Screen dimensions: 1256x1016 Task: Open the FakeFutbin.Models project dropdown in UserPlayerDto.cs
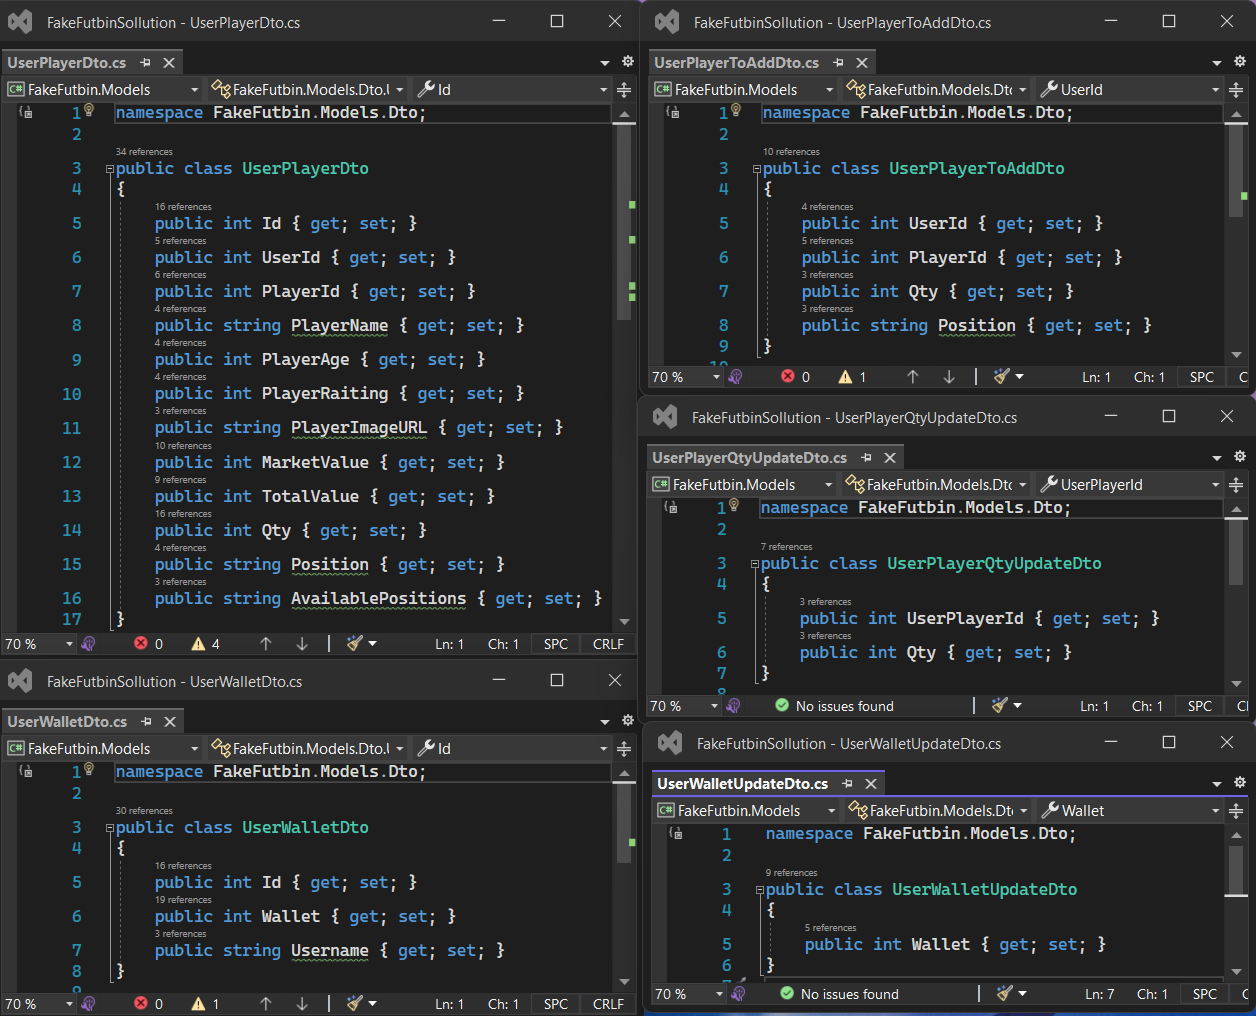point(100,89)
